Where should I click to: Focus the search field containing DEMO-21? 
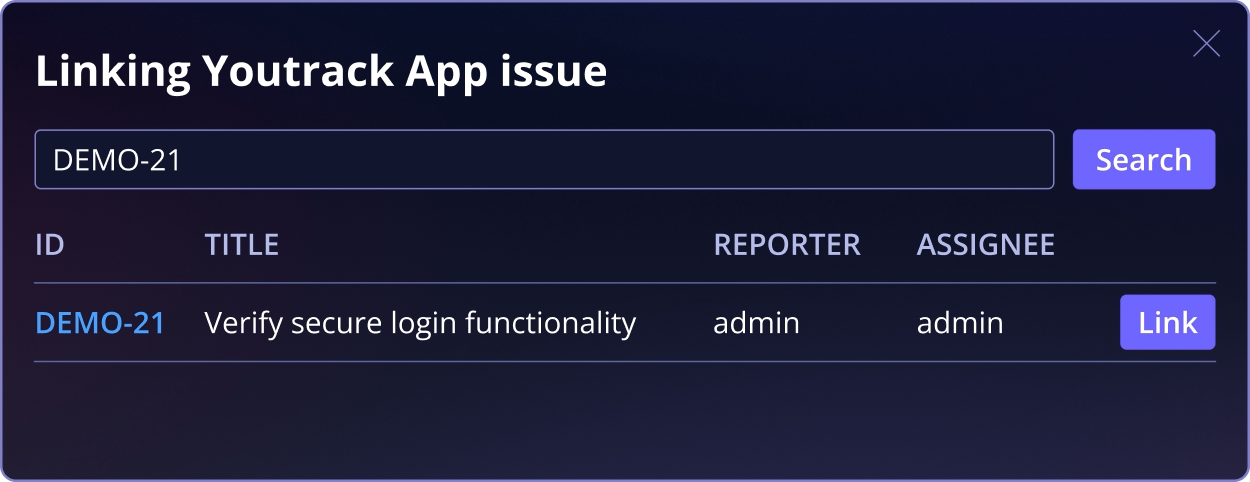(544, 159)
